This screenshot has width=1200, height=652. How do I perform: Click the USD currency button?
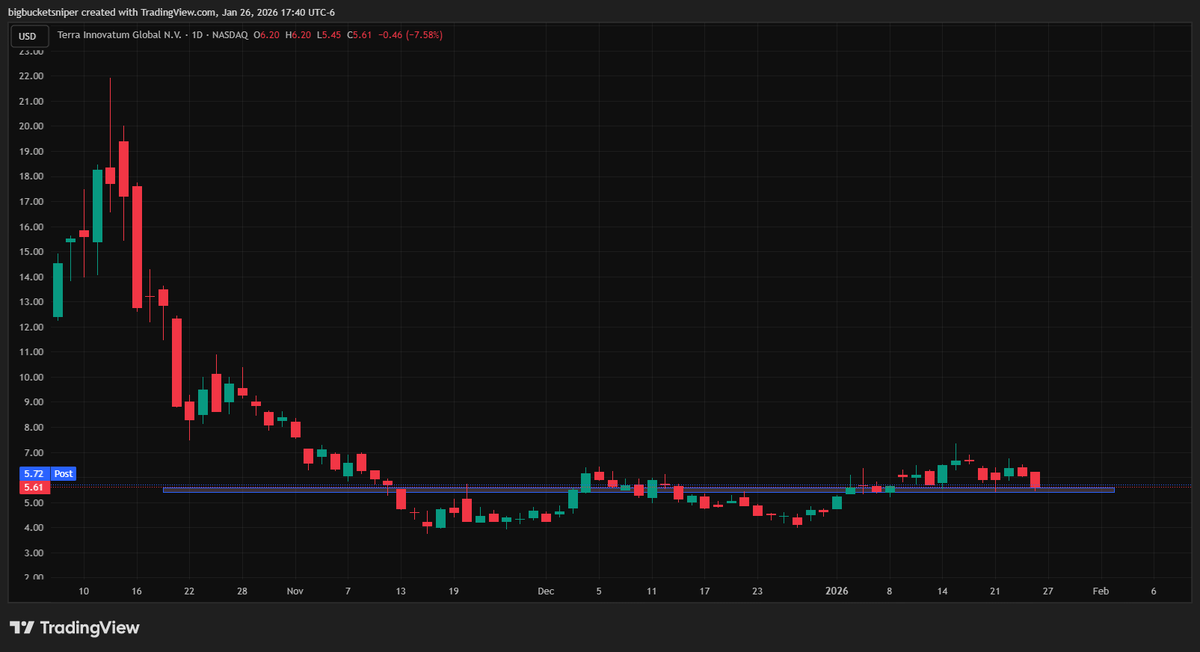(28, 36)
